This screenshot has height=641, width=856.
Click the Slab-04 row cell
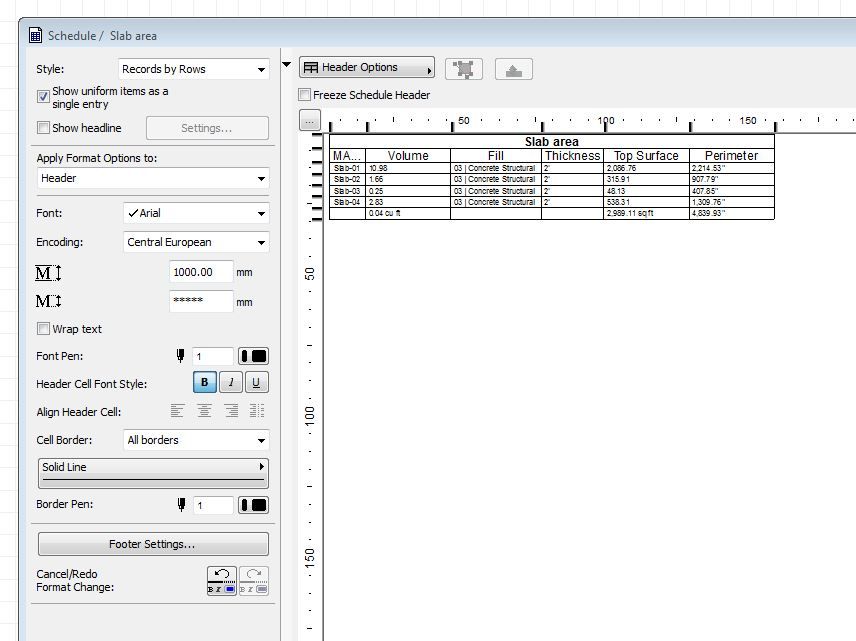(347, 202)
